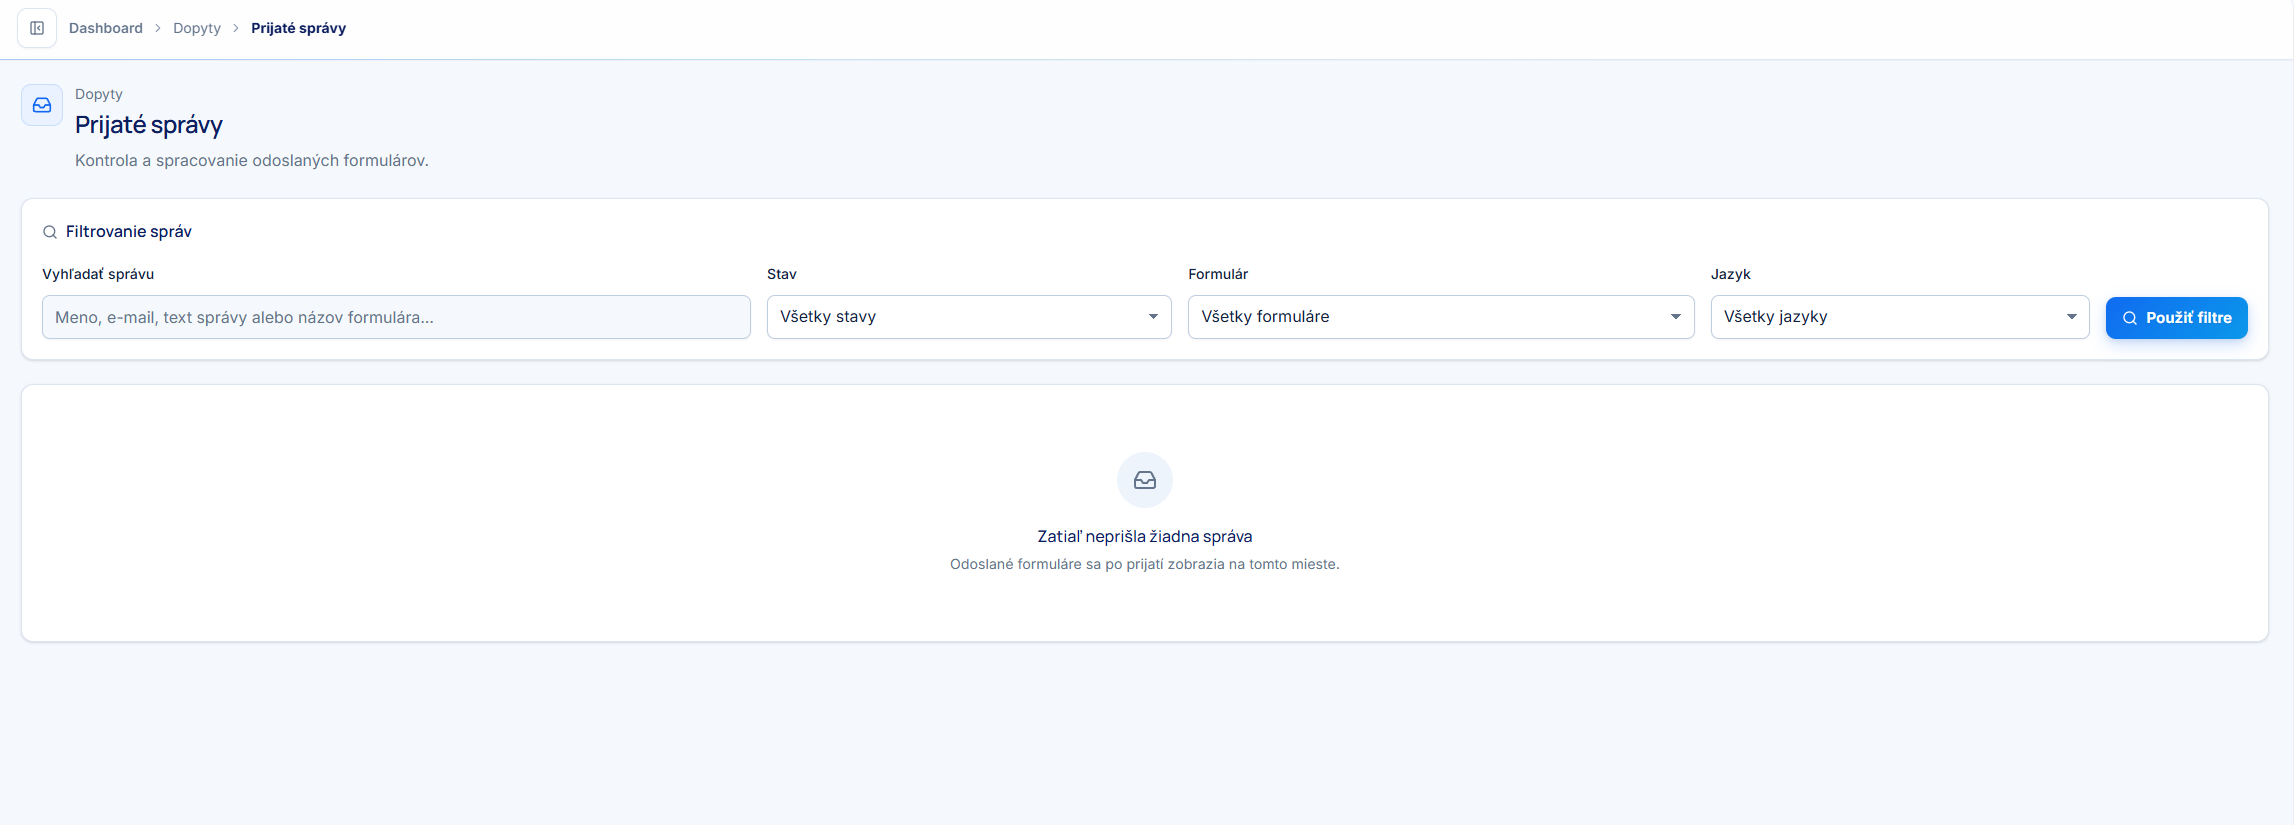Toggle the sidebar panel icon
Viewport: 2294px width, 825px height.
[x=37, y=28]
